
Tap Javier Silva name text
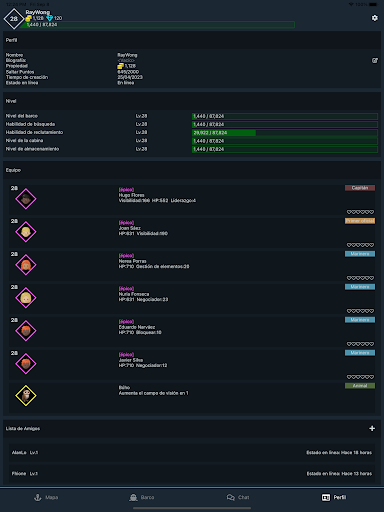[131, 360]
